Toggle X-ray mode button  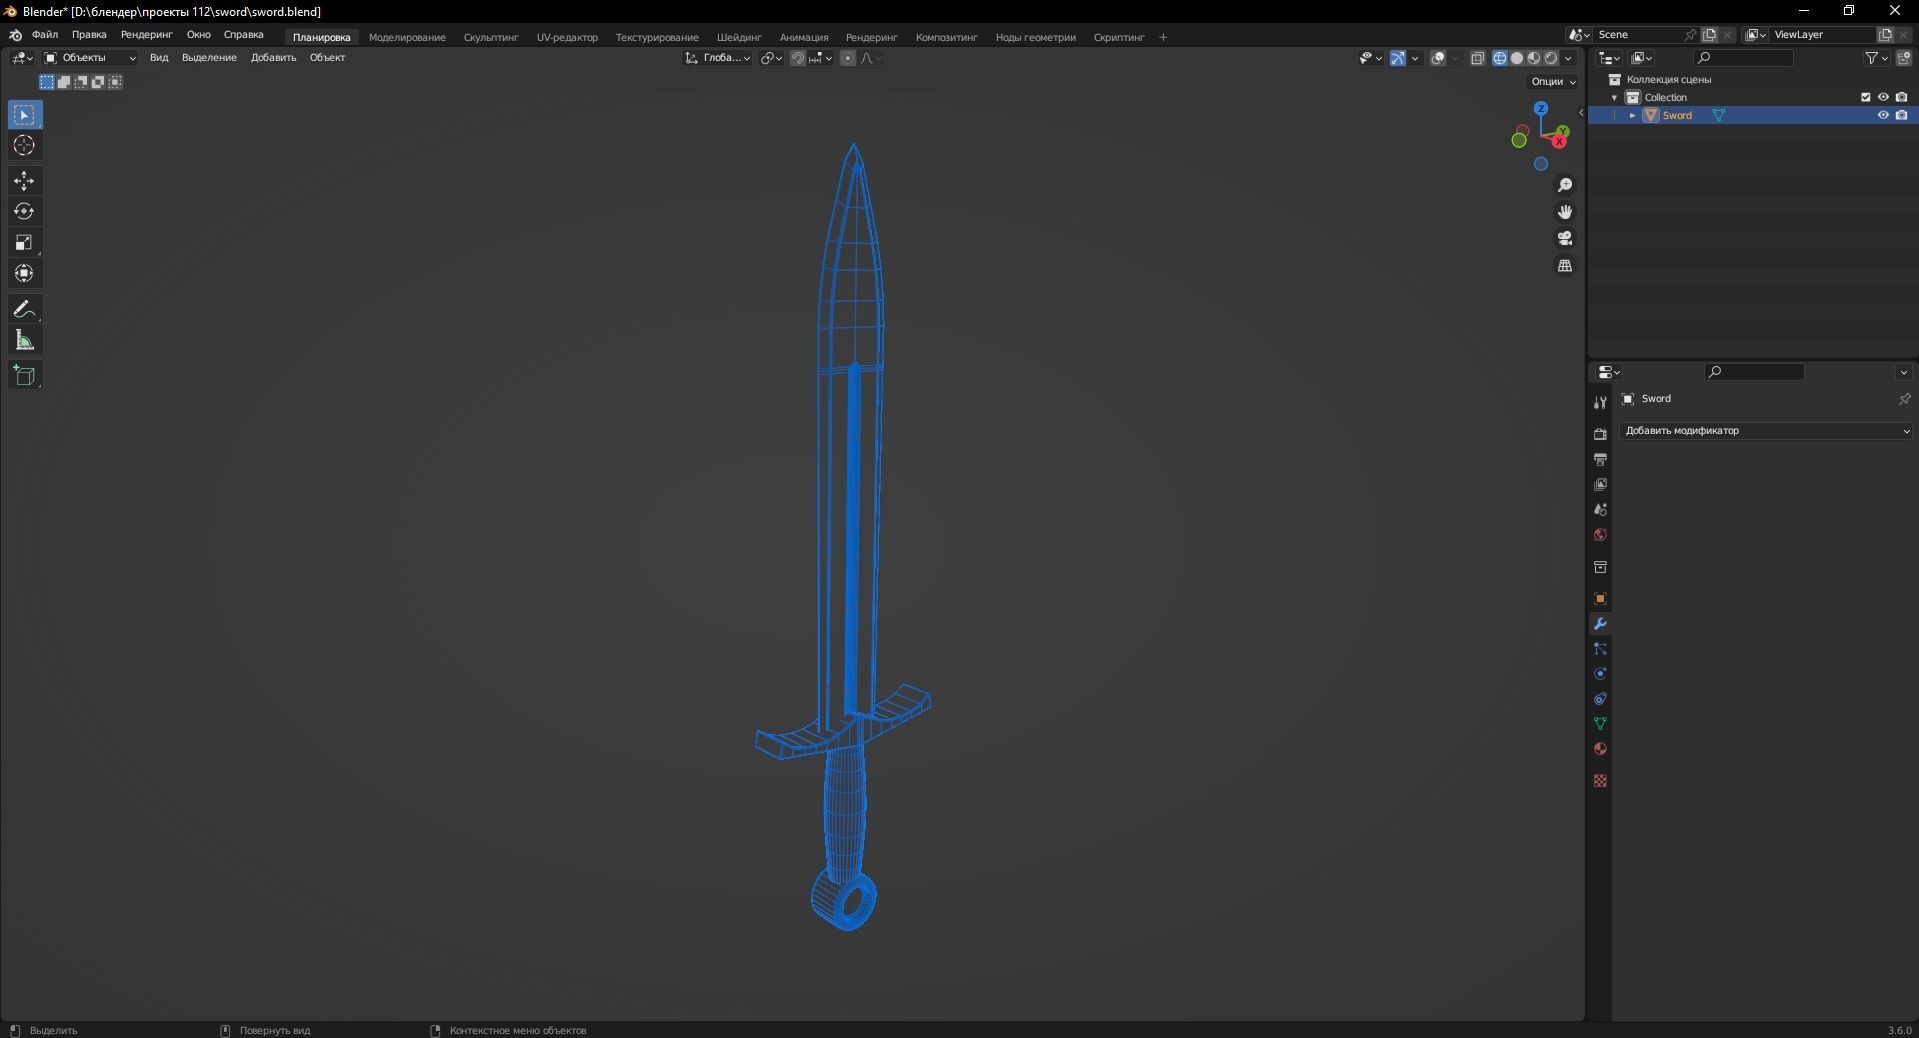(1478, 58)
